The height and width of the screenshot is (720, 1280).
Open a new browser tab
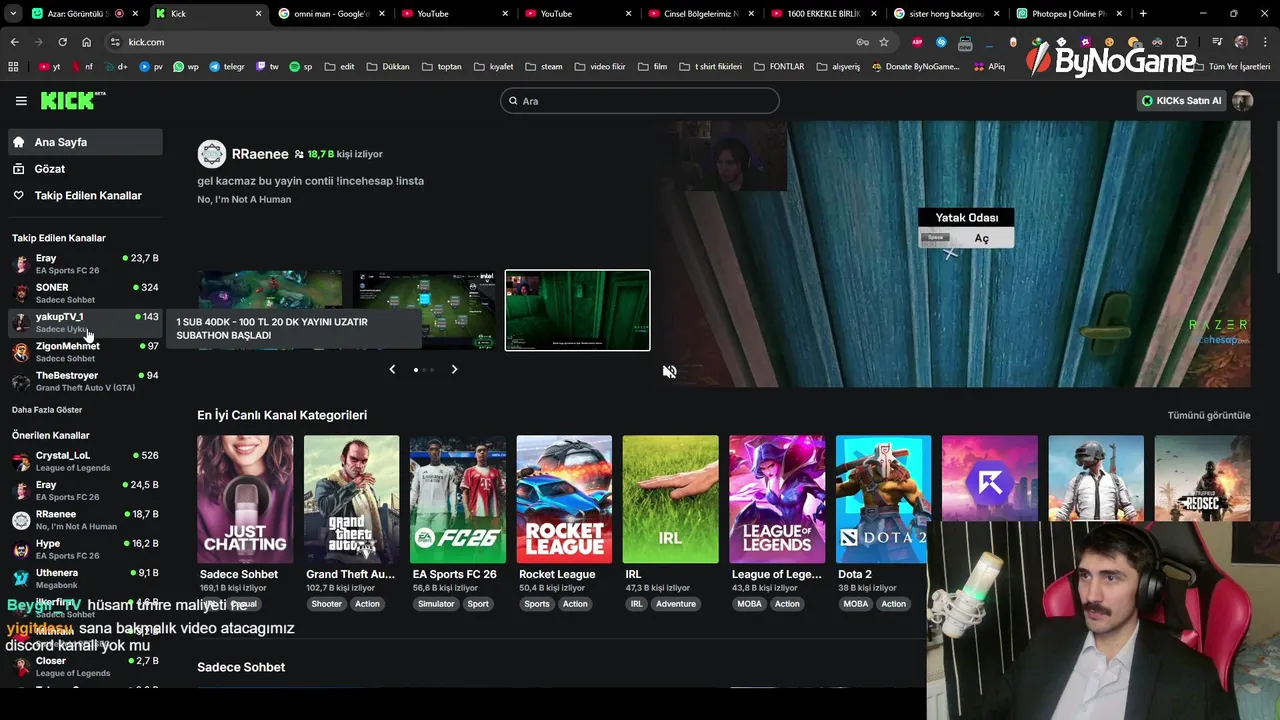1143,14
